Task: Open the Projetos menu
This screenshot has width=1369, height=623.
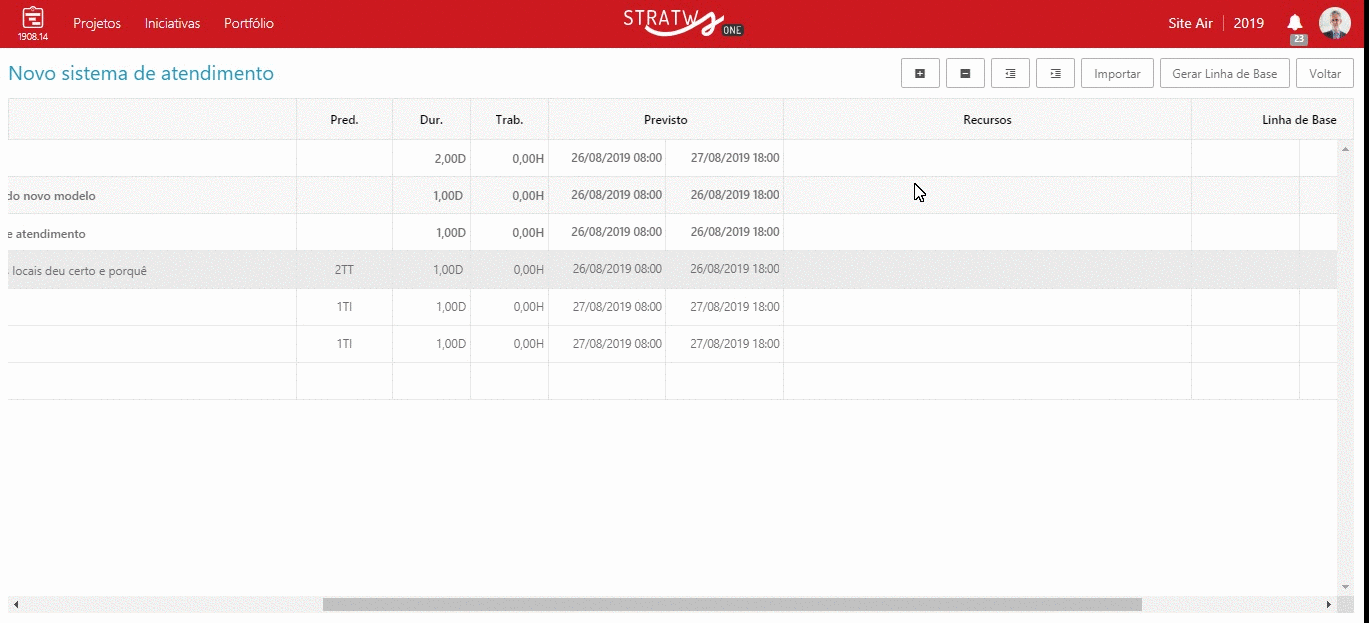Action: 97,23
